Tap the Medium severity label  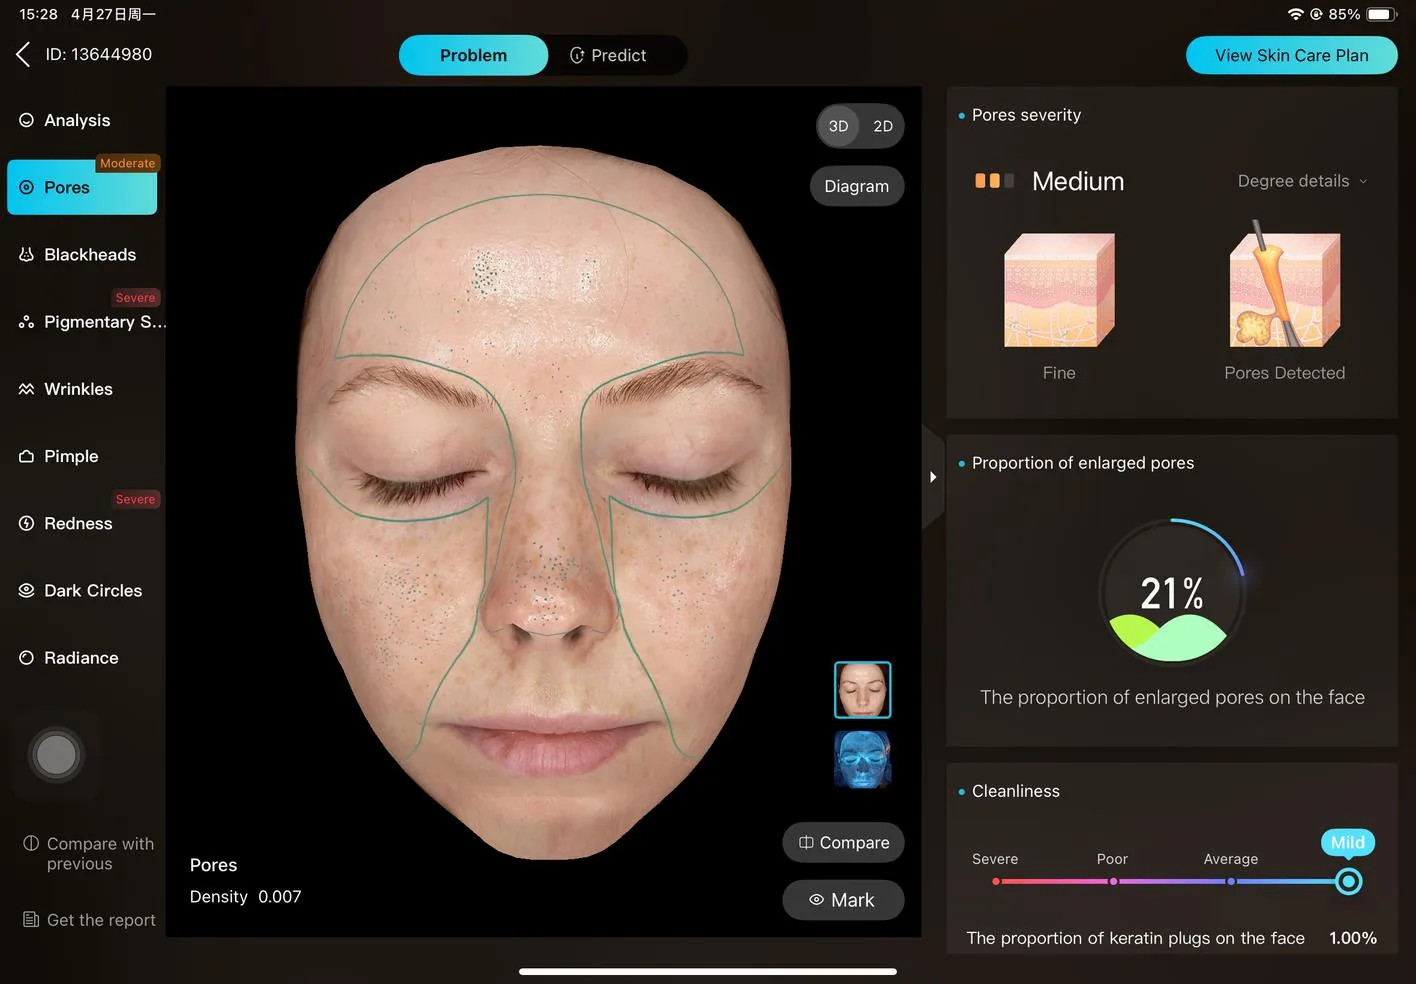coord(1078,181)
